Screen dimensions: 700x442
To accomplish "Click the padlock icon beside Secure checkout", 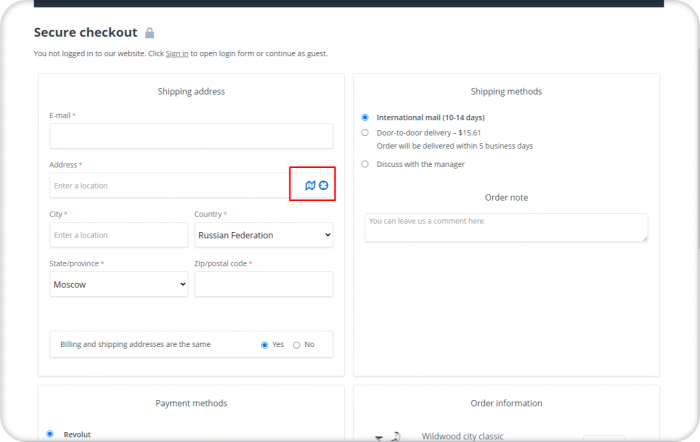I will [x=150, y=33].
